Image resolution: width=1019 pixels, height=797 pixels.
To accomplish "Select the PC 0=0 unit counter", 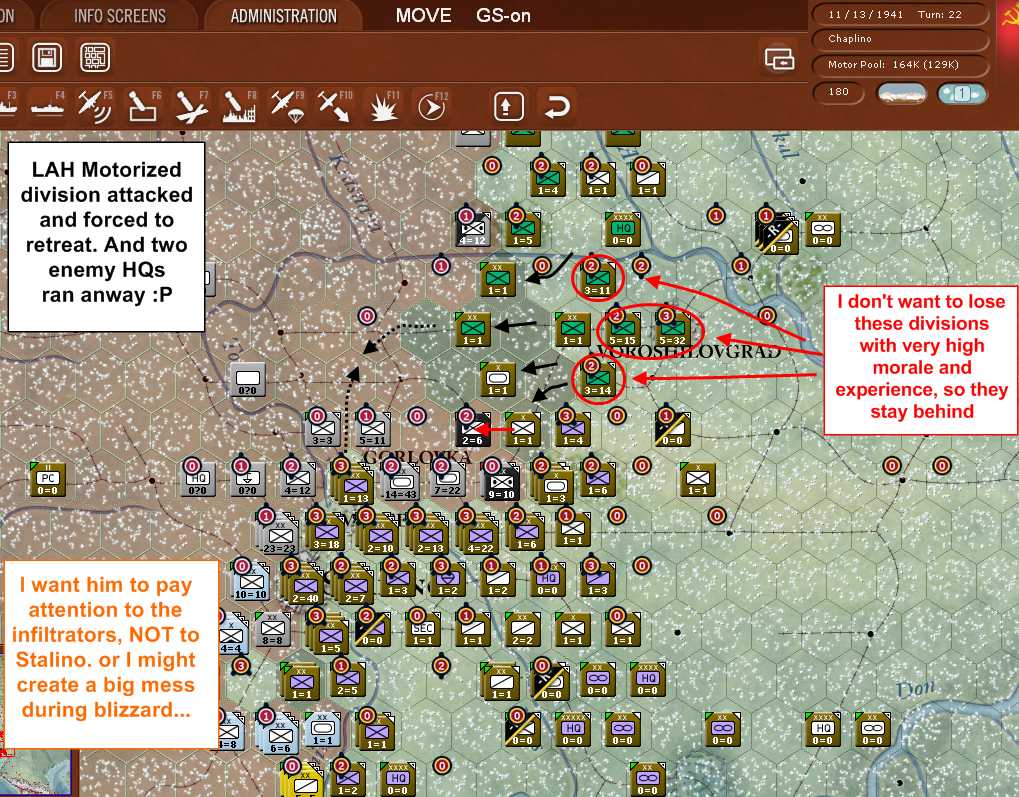I will 47,479.
